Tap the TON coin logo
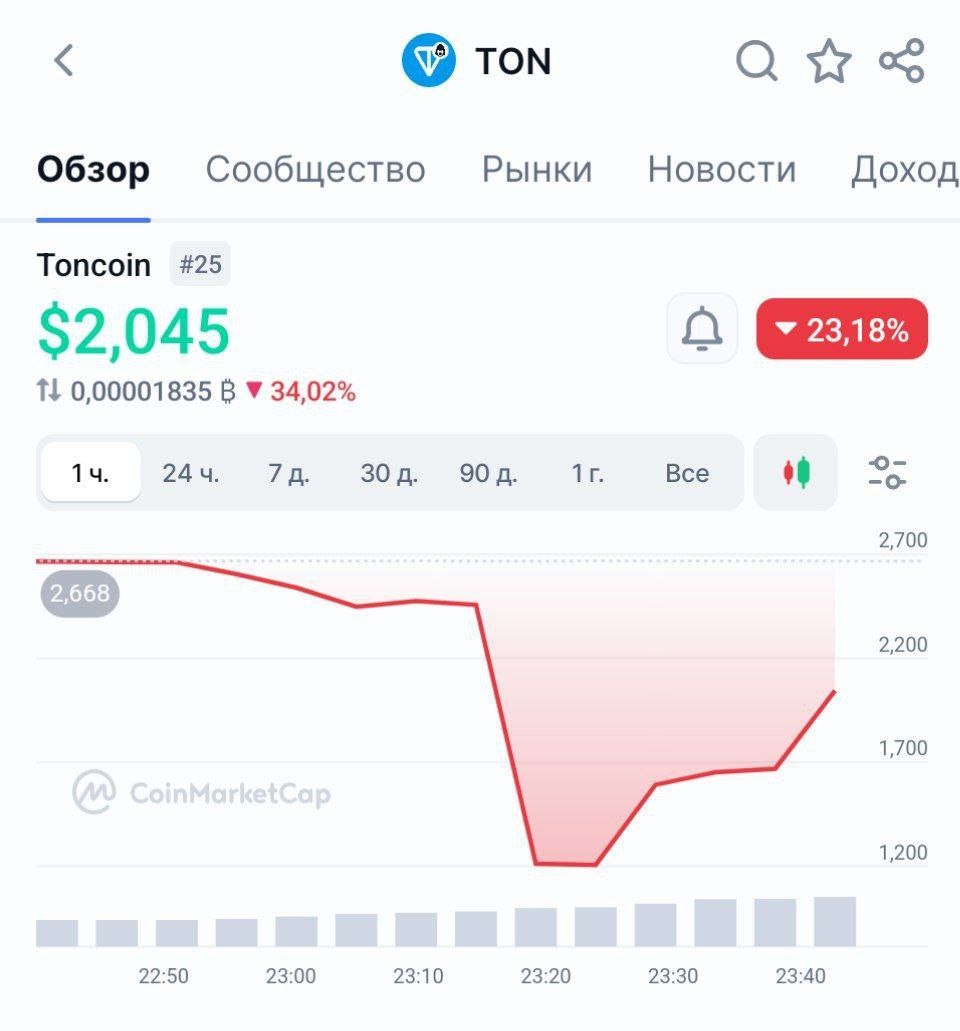960x1031 pixels. [429, 60]
